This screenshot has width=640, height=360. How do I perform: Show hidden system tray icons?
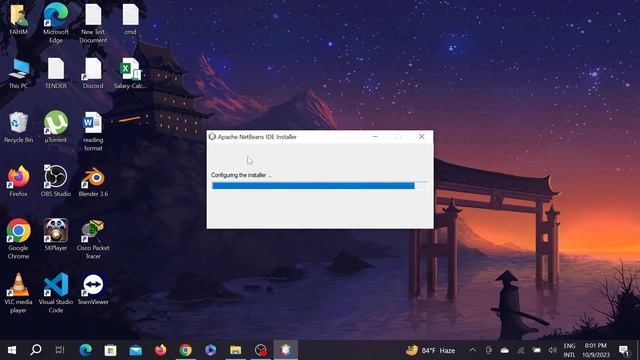coord(472,350)
